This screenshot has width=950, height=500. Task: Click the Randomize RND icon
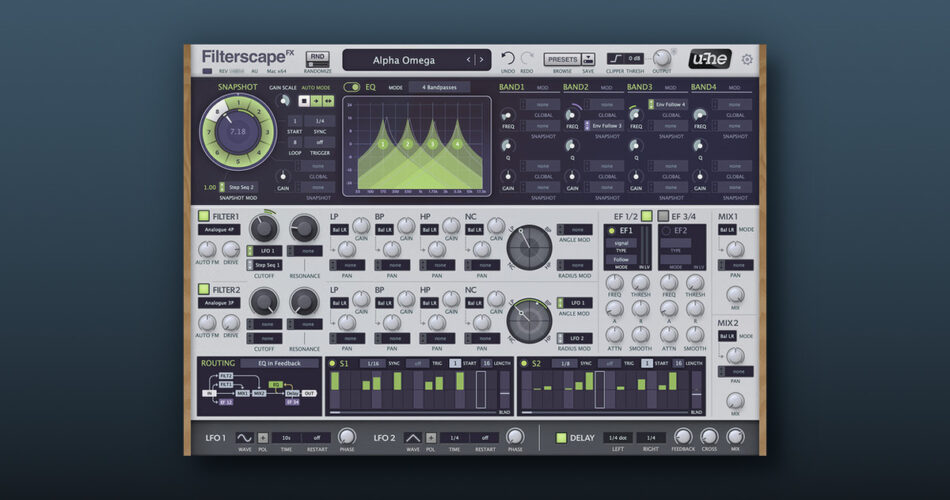pyautogui.click(x=317, y=58)
